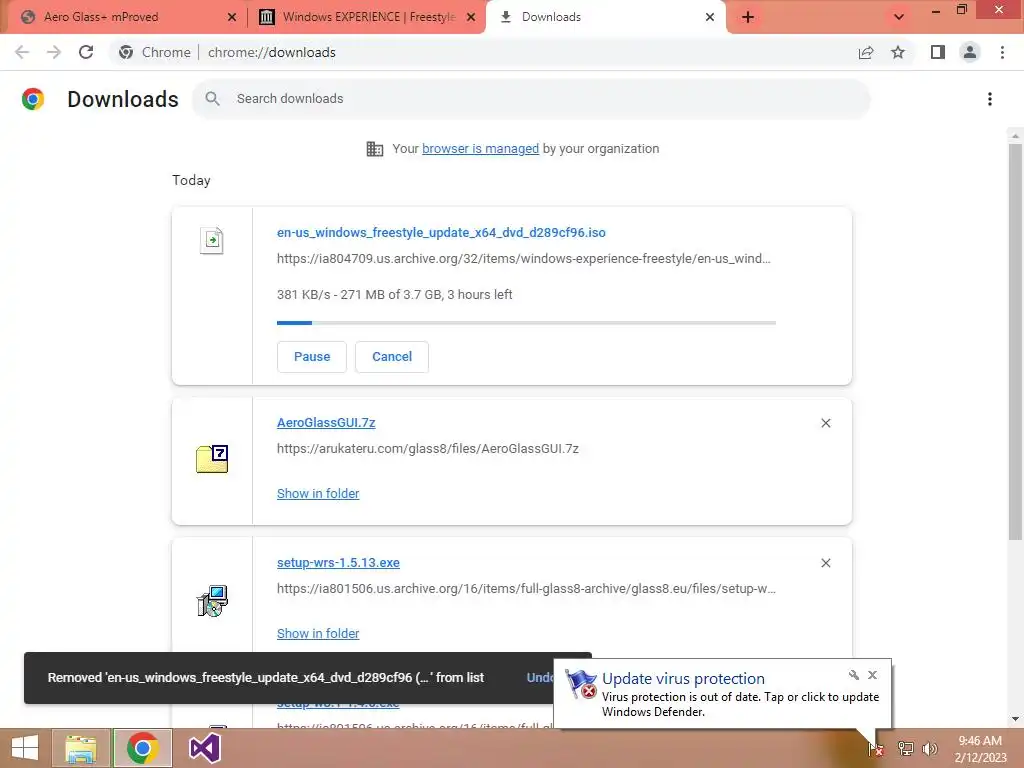Launch Visual Studio from taskbar
1024x768 pixels.
point(204,748)
